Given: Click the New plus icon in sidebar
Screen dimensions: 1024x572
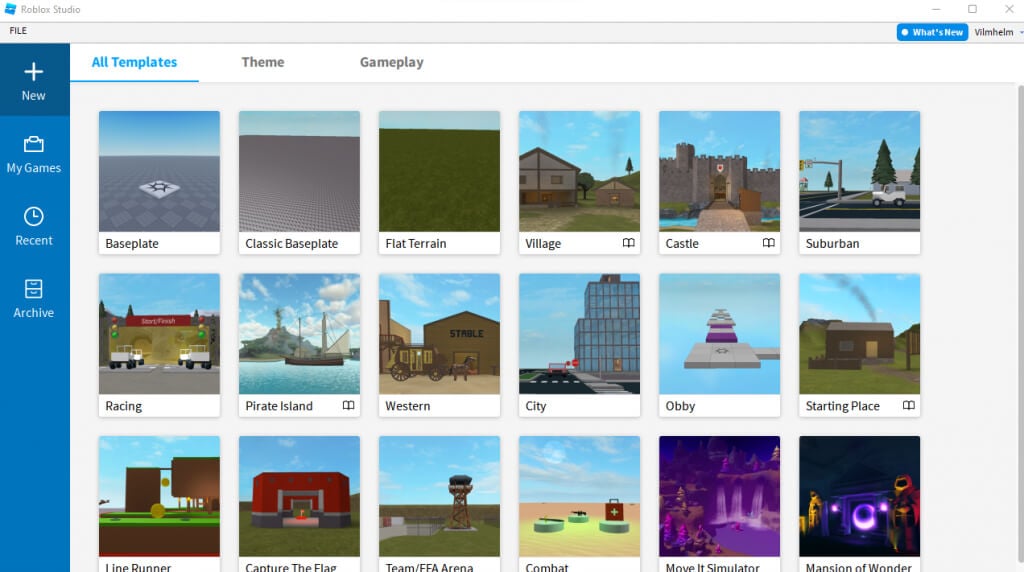Looking at the screenshot, I should 34,72.
